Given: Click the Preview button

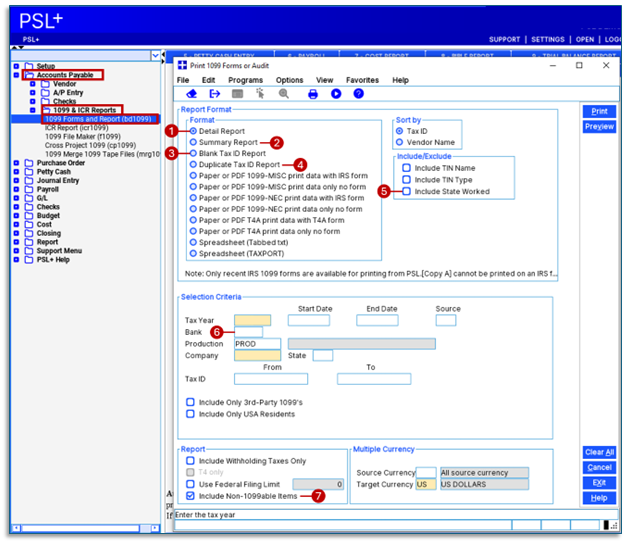Looking at the screenshot, I should [x=599, y=127].
